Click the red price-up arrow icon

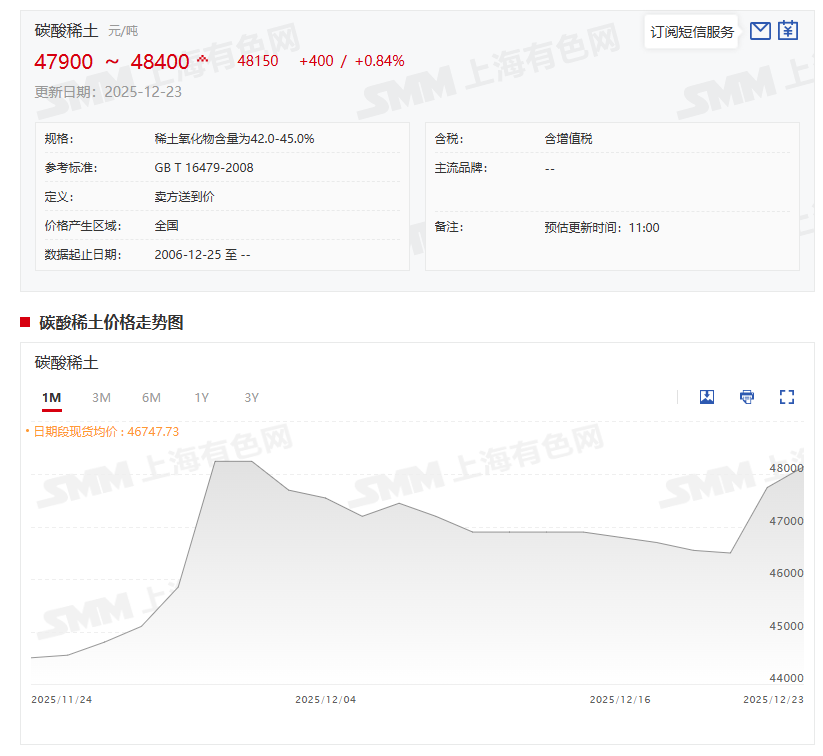coord(203,60)
